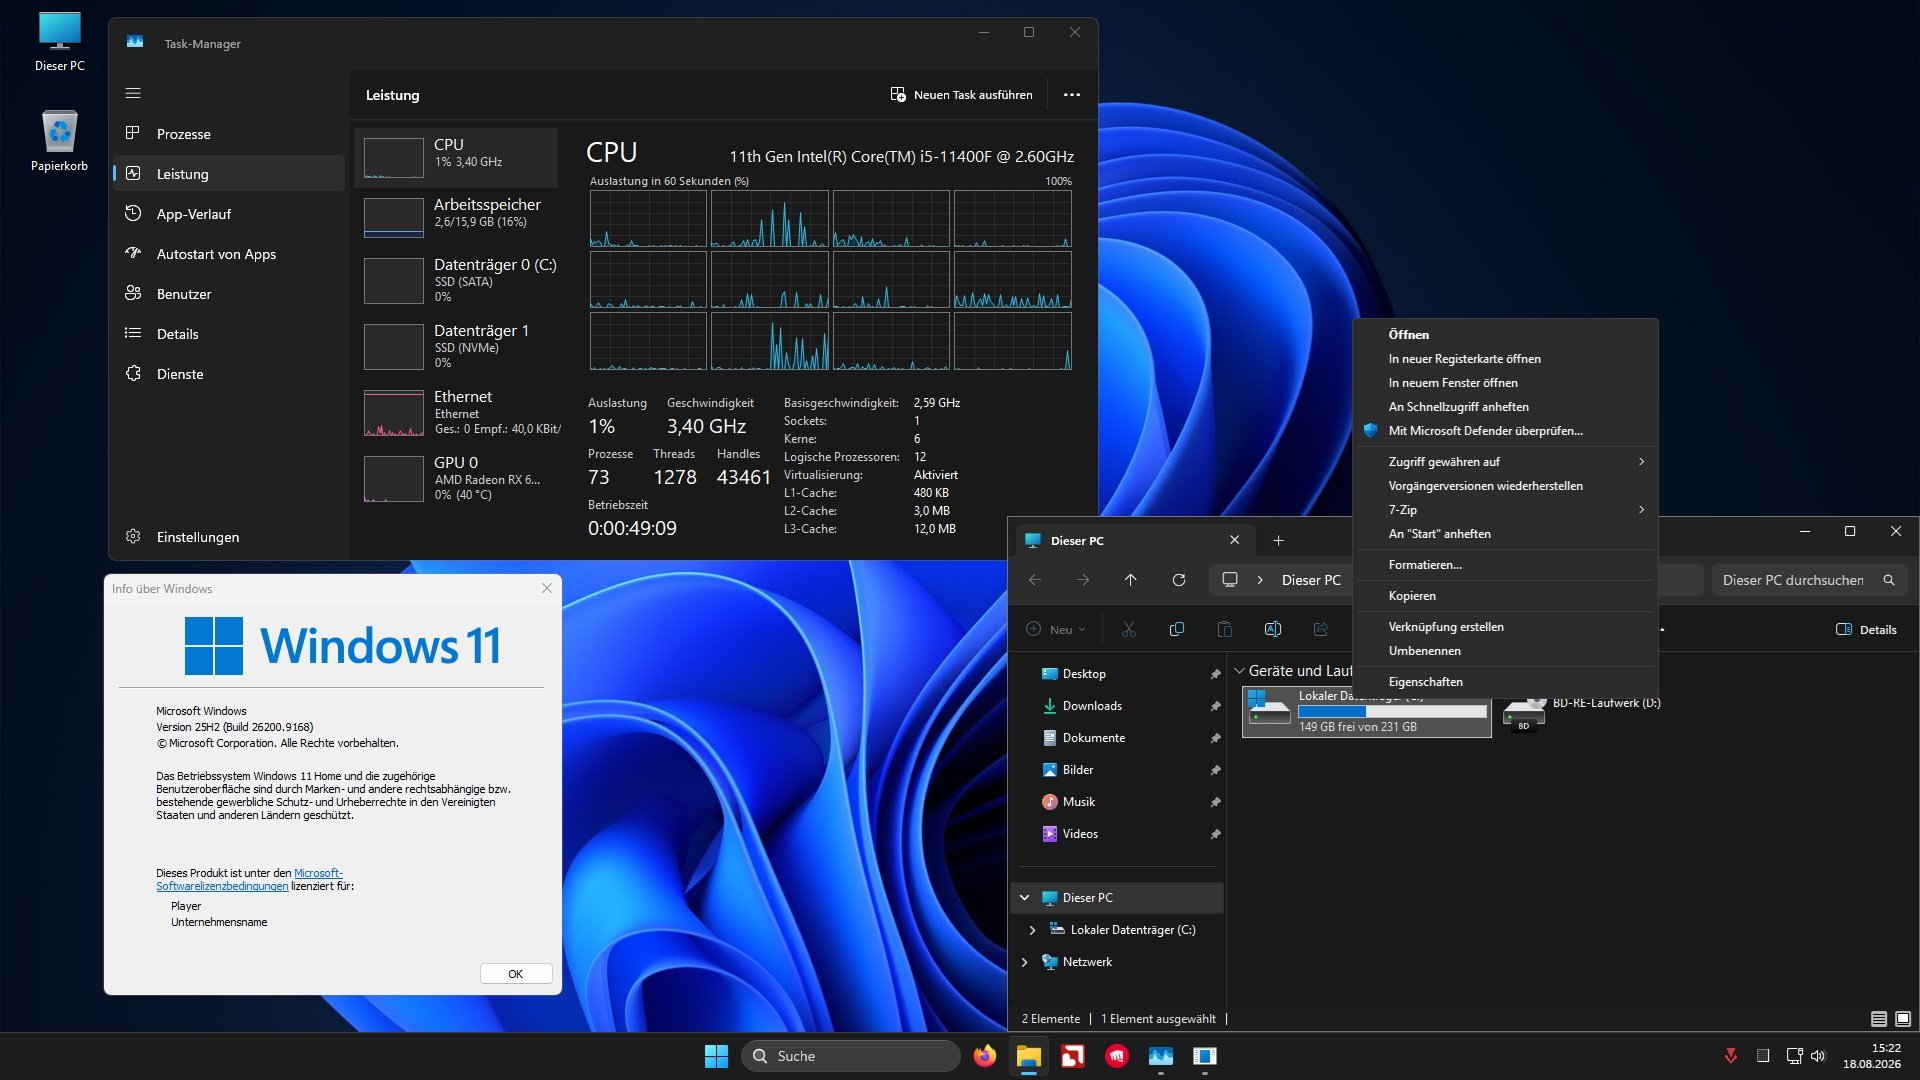This screenshot has width=1920, height=1080.
Task: Open the Task Manager hamburger navigation menu
Action: (x=133, y=93)
